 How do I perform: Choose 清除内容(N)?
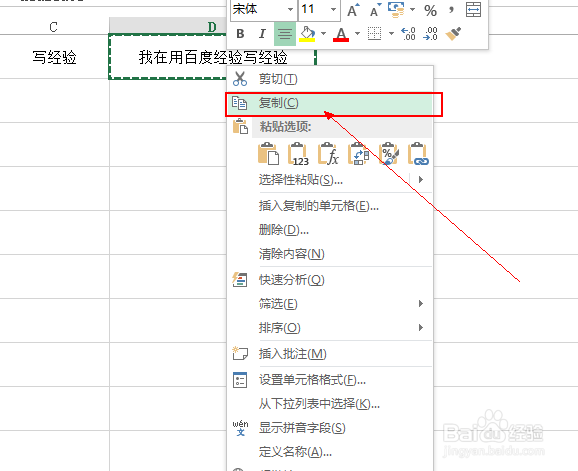tap(292, 254)
